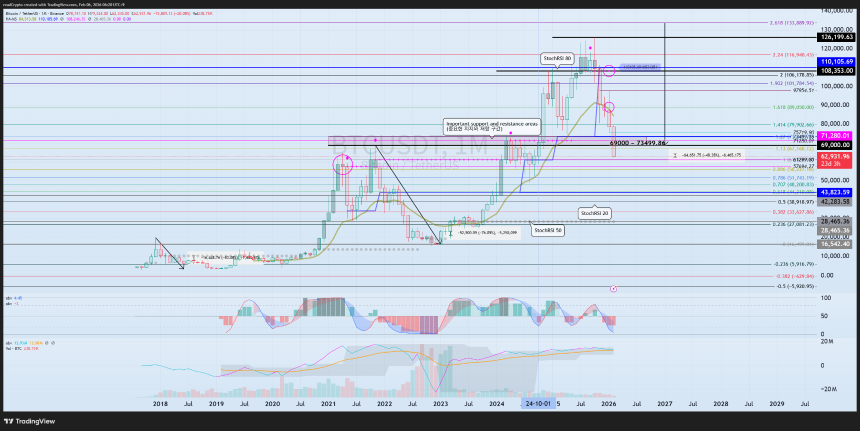Select the StochRSI 50 callout label
The width and height of the screenshot is (860, 431).
(x=548, y=231)
